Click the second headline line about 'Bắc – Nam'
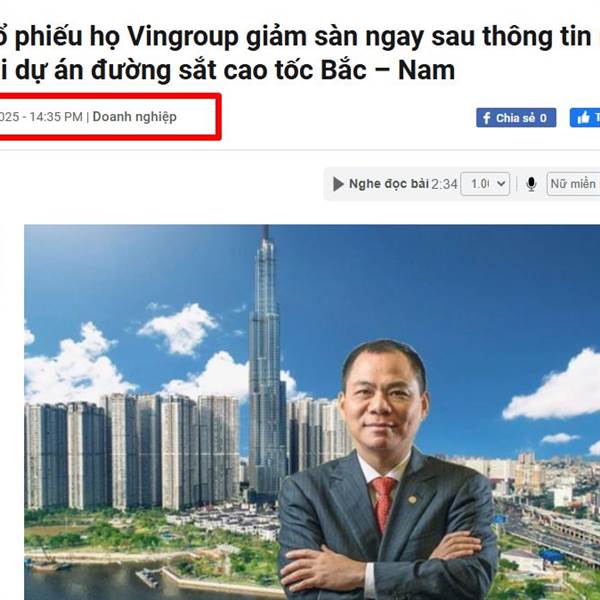600x600 pixels. (227, 70)
